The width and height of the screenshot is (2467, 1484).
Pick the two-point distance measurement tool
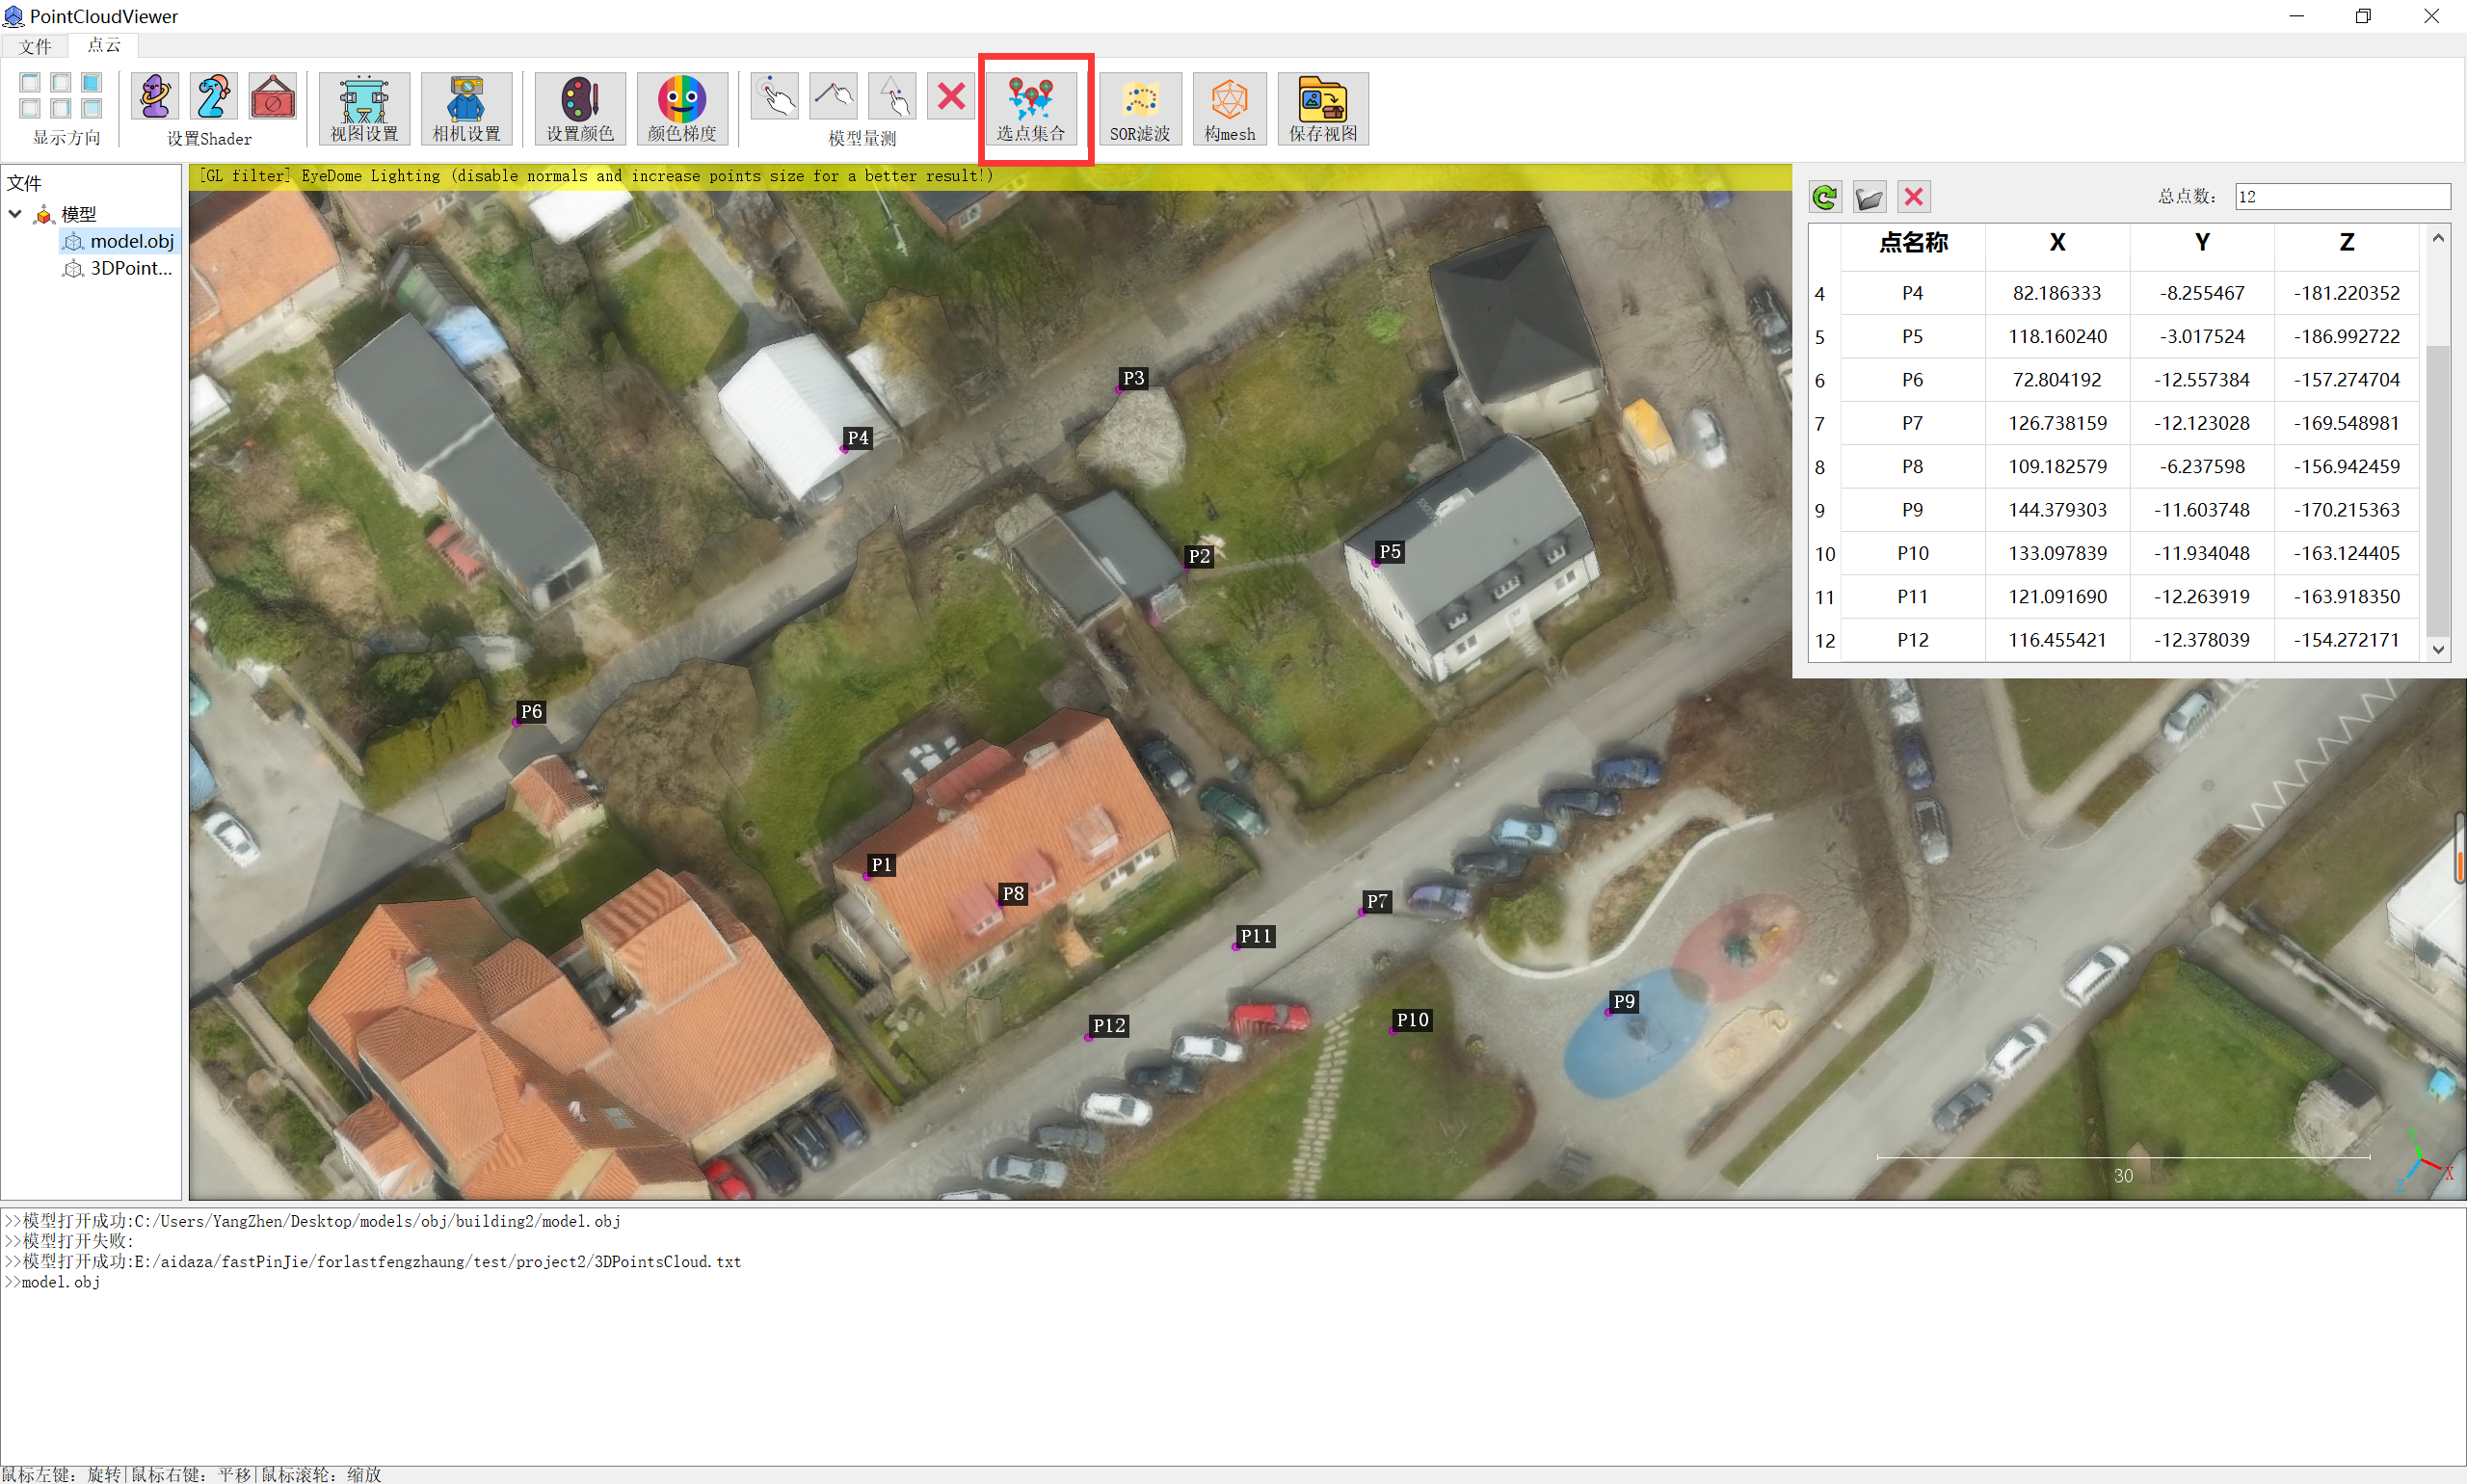(834, 97)
